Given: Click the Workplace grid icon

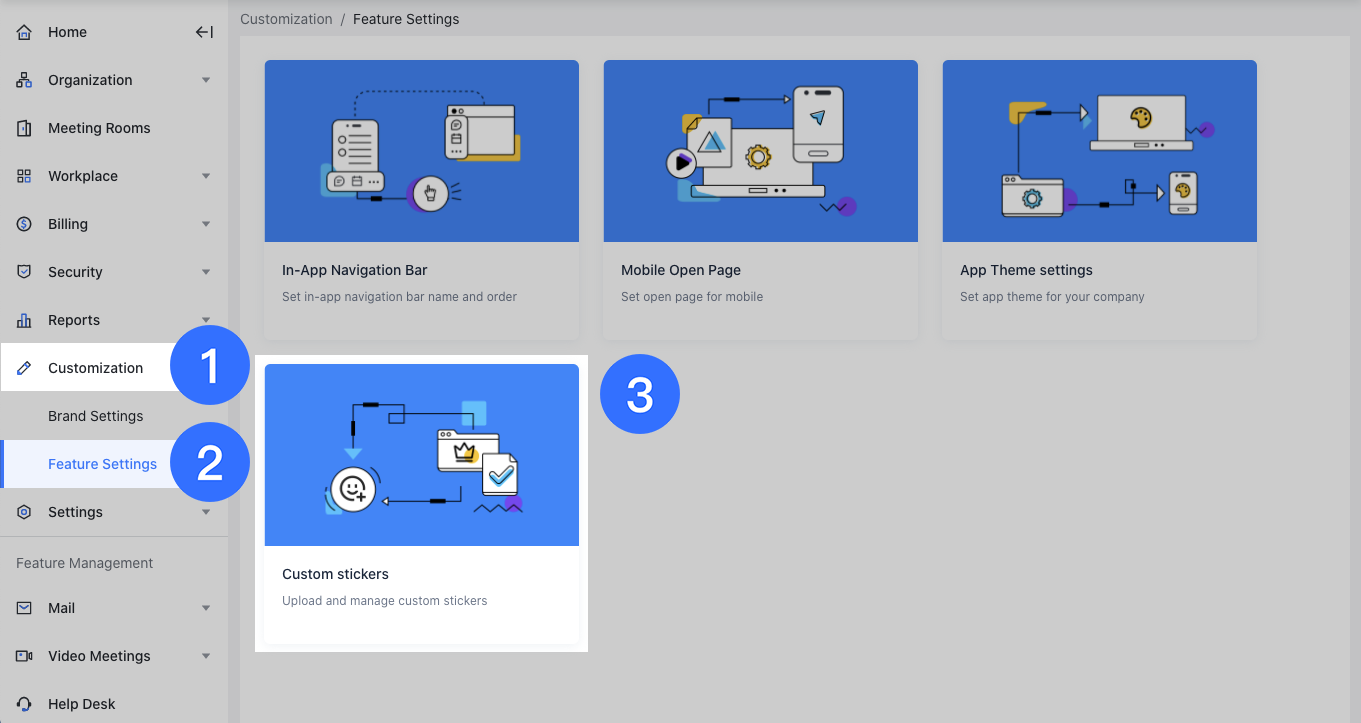Looking at the screenshot, I should point(24,176).
